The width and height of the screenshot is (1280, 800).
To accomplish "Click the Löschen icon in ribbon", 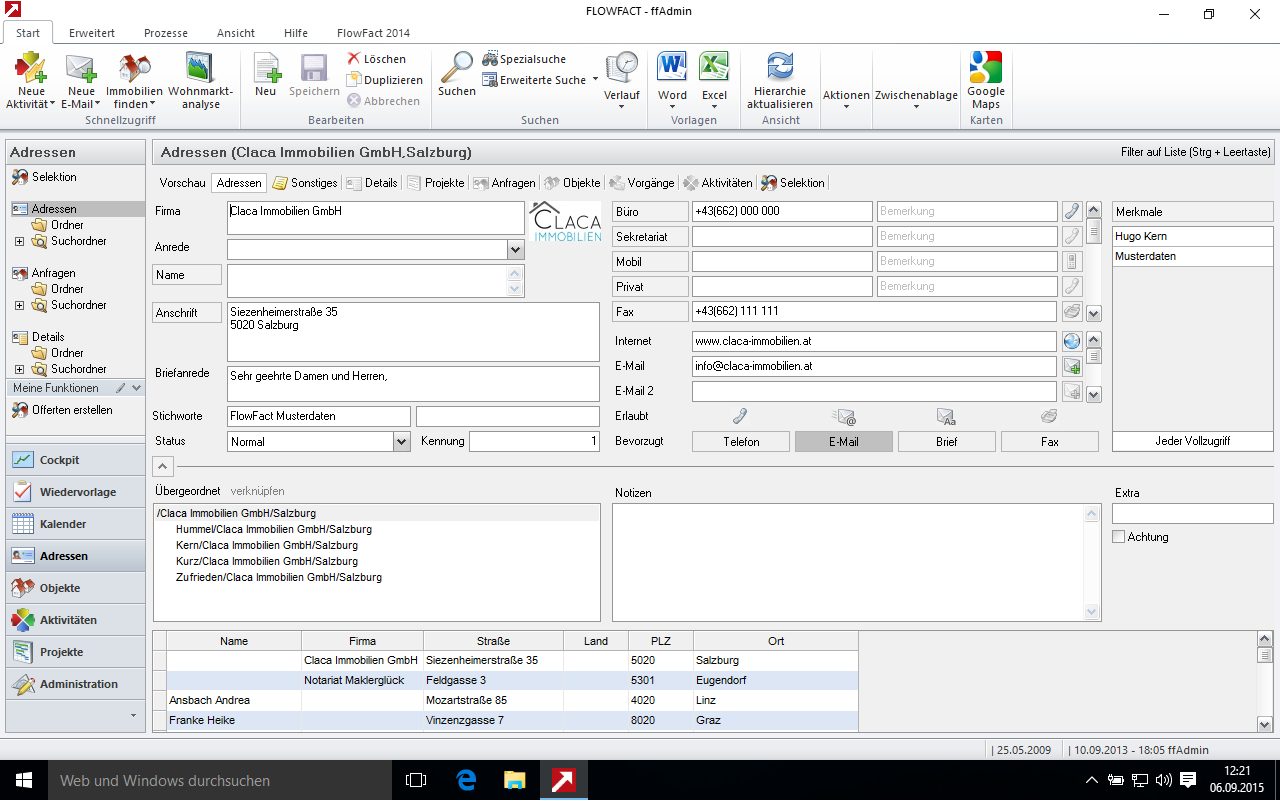I will (354, 59).
